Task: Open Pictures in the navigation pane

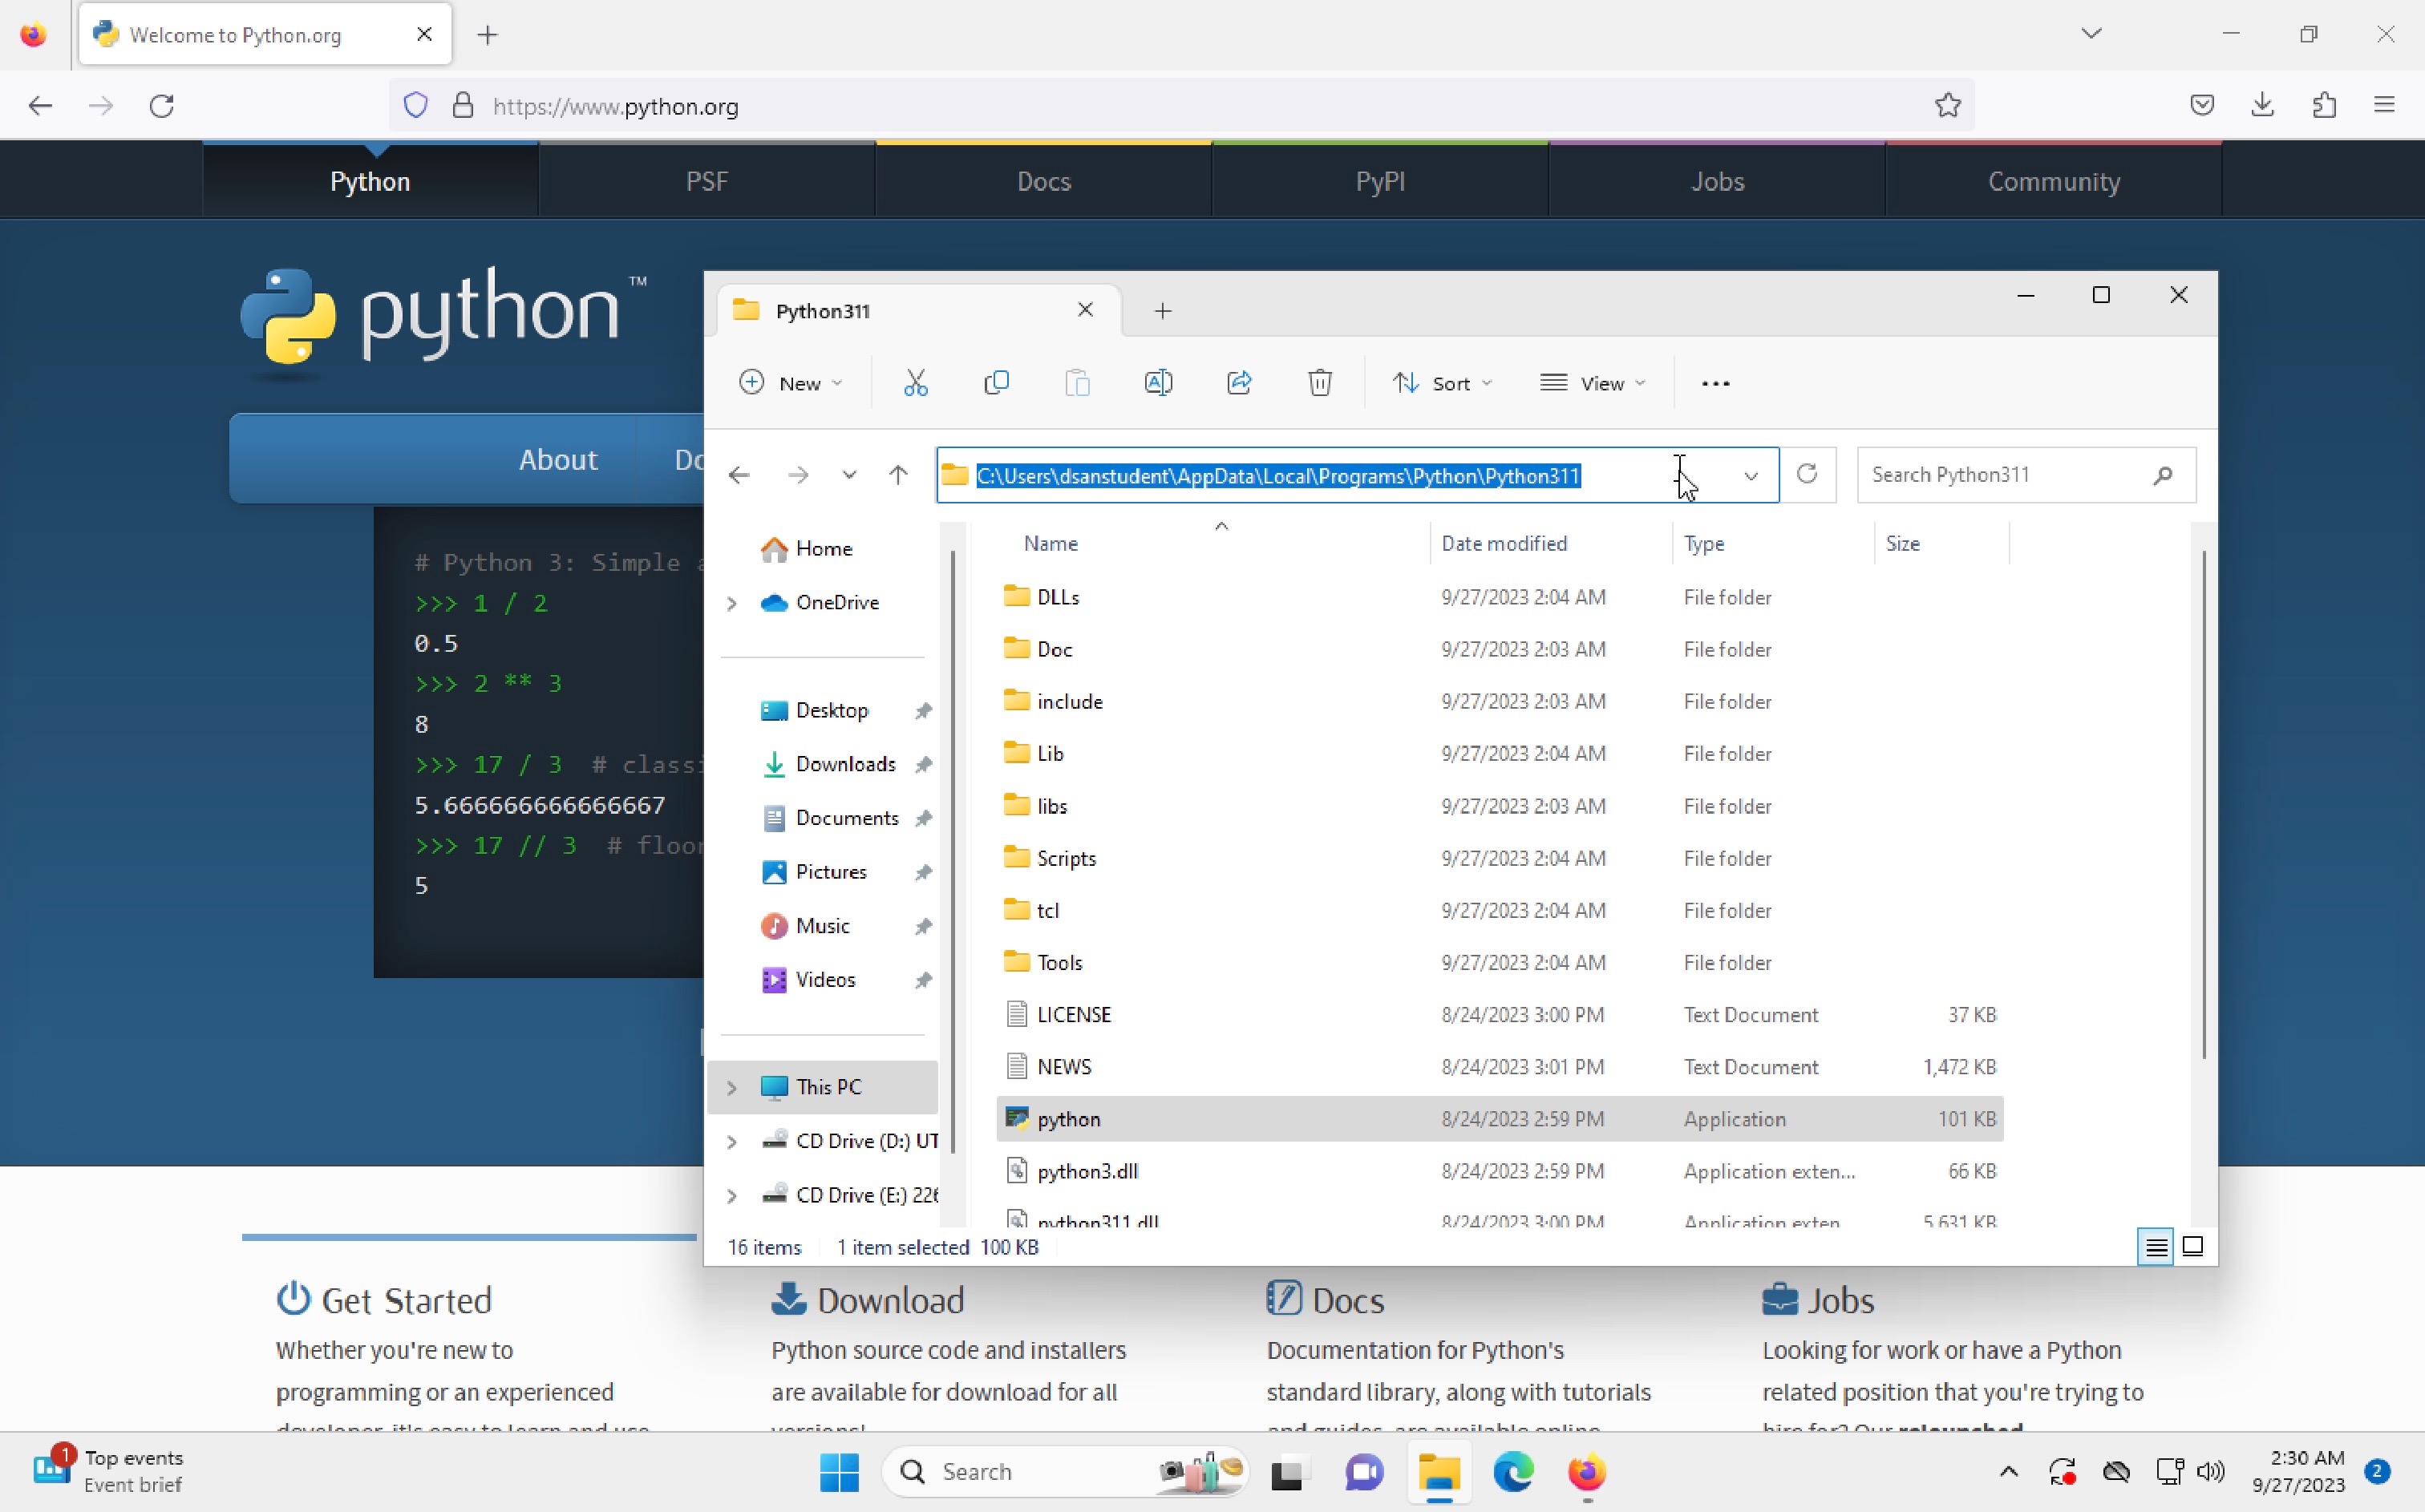Action: 830,873
